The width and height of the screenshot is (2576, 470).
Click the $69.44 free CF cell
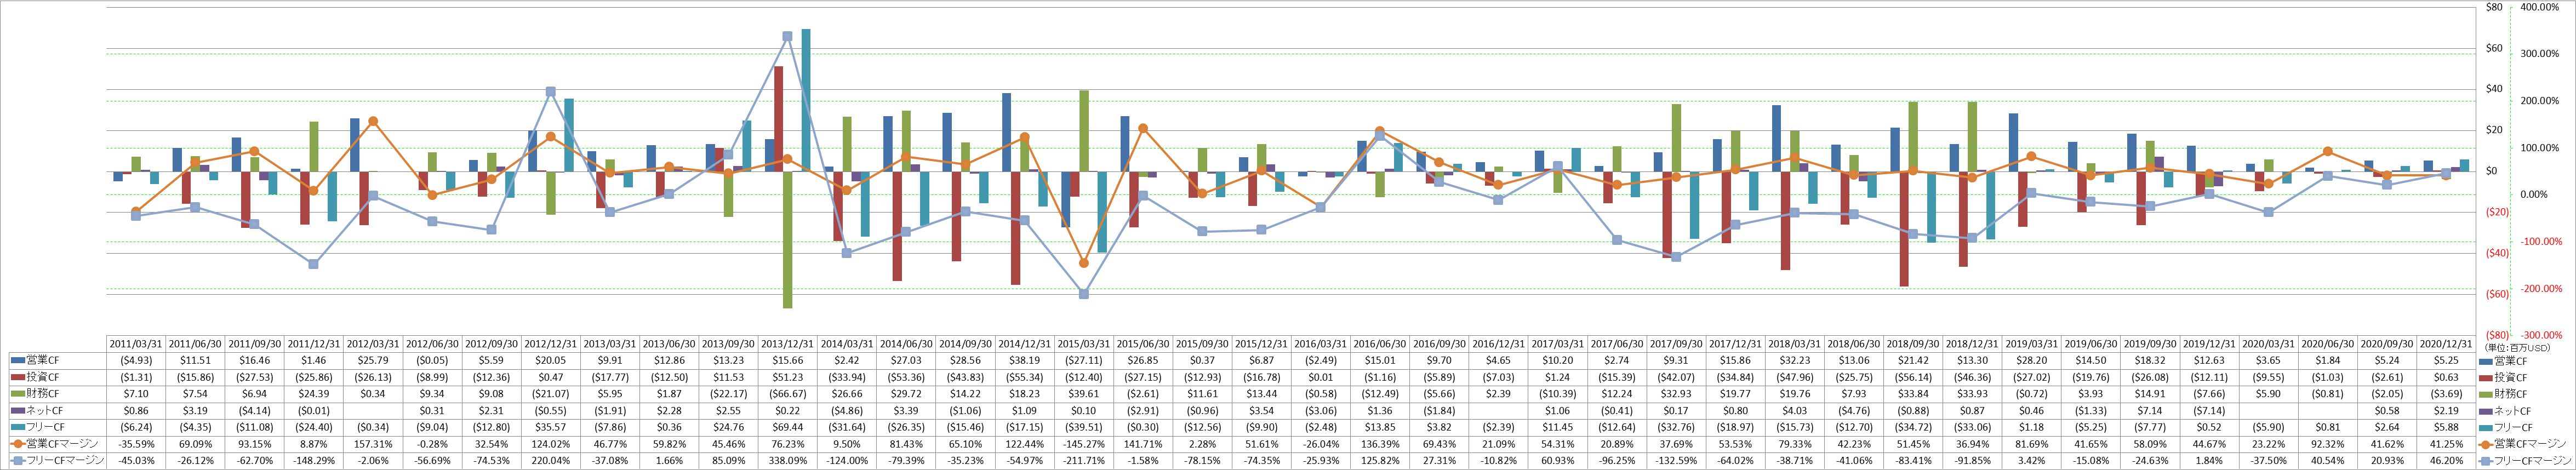[788, 427]
